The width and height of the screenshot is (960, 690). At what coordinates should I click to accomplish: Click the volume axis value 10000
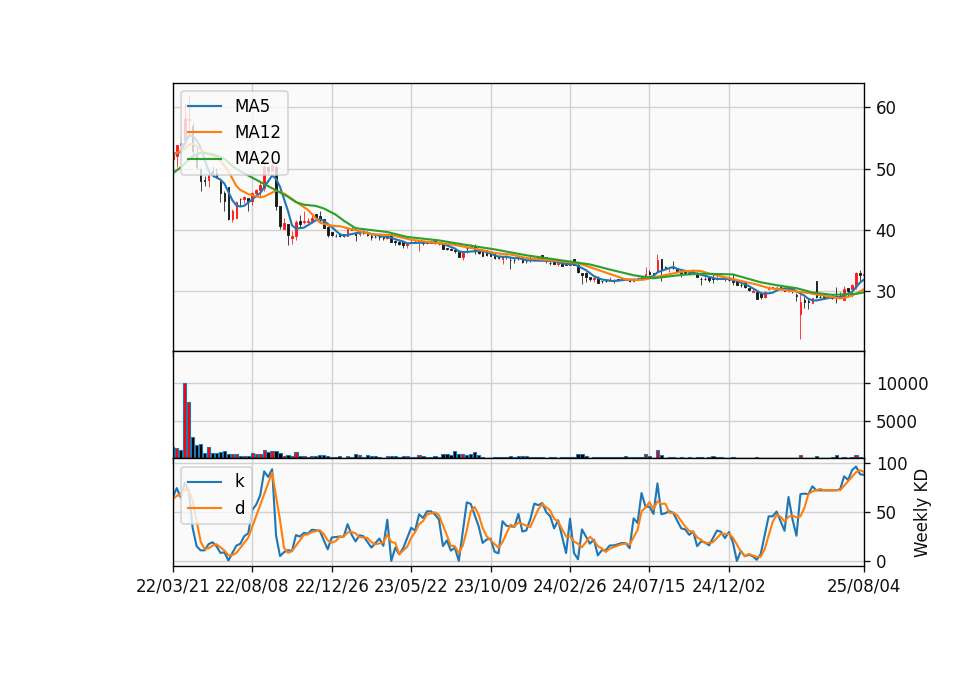pos(902,384)
